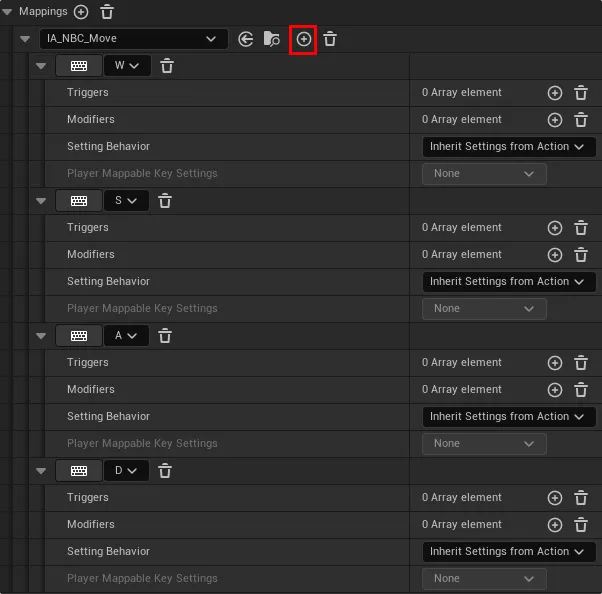Clear triggers for the A key
This screenshot has width=602, height=594.
(581, 363)
